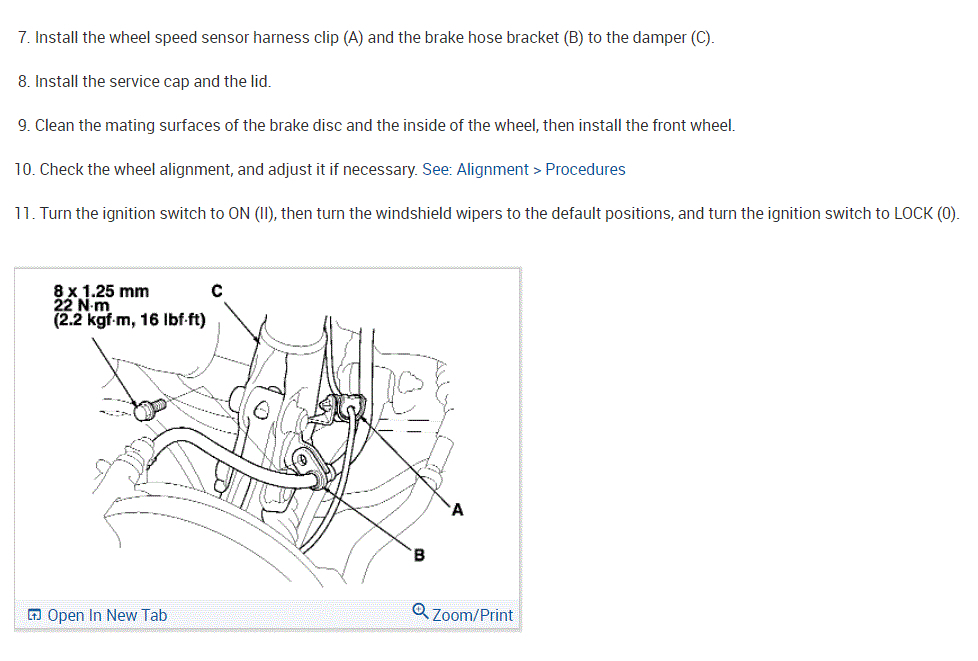This screenshot has height=661, width=978.
Task: Click label A in the diagram
Action: pos(457,510)
